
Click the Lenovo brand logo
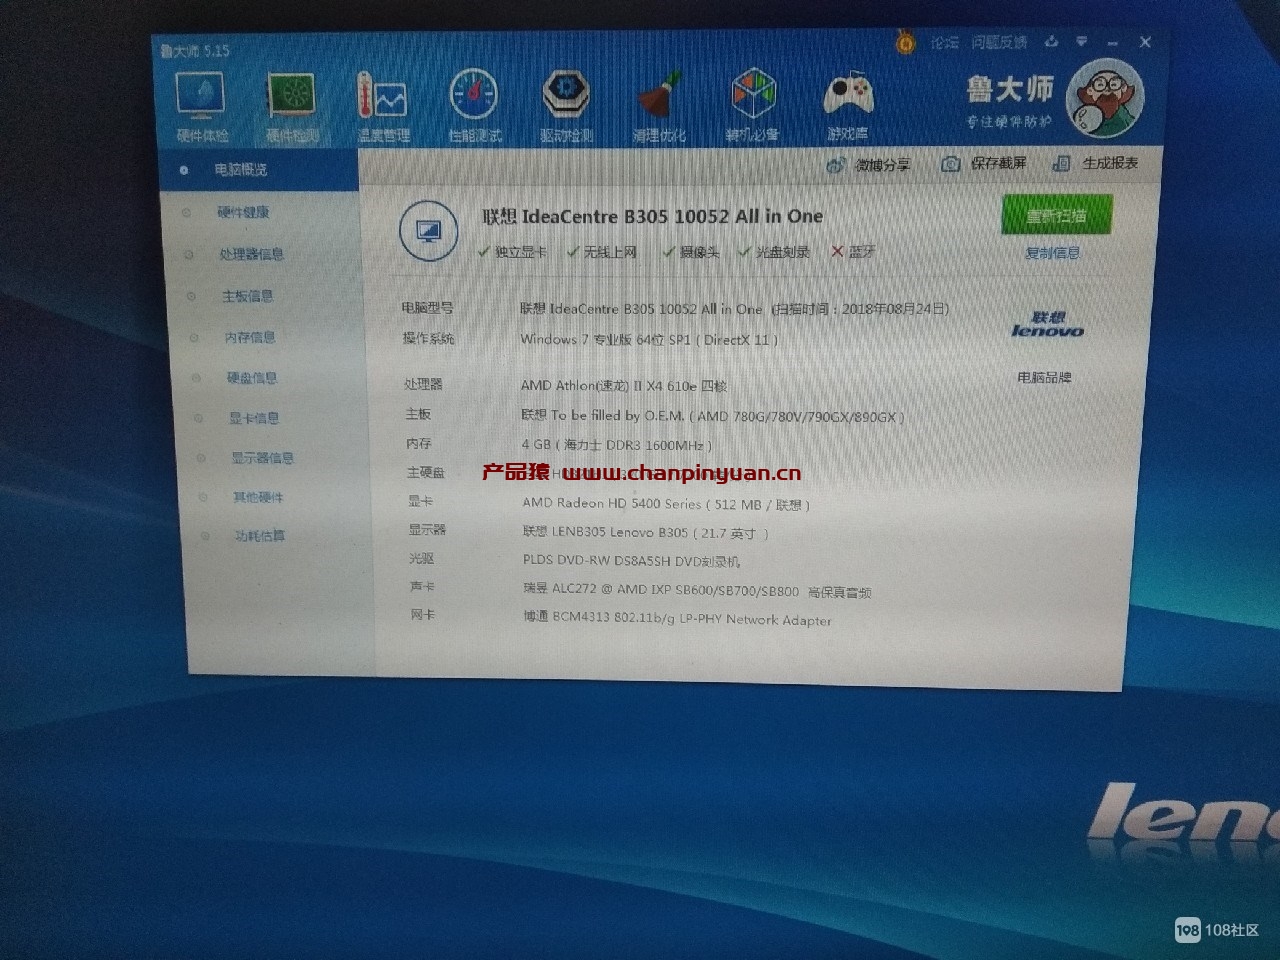1047,325
